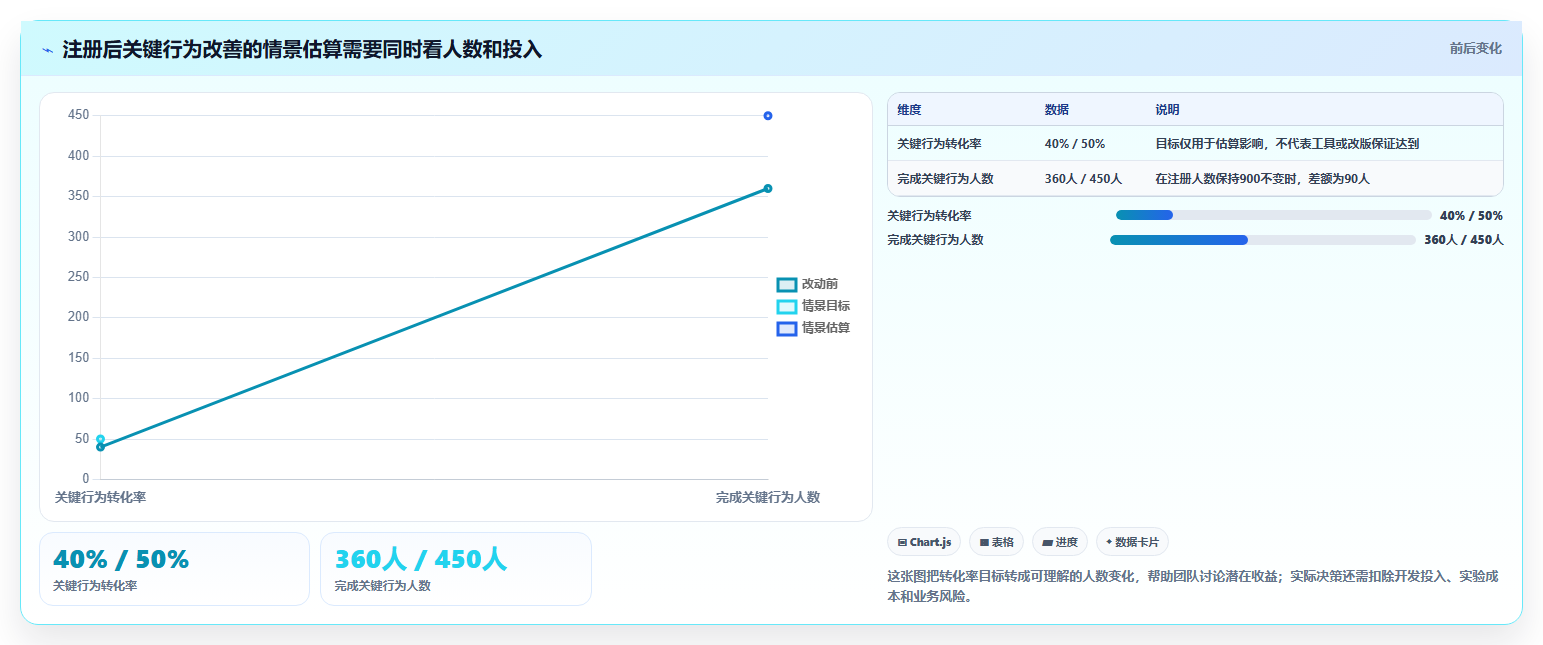Click the y-axis tick label 450
1543x645 pixels.
79,115
